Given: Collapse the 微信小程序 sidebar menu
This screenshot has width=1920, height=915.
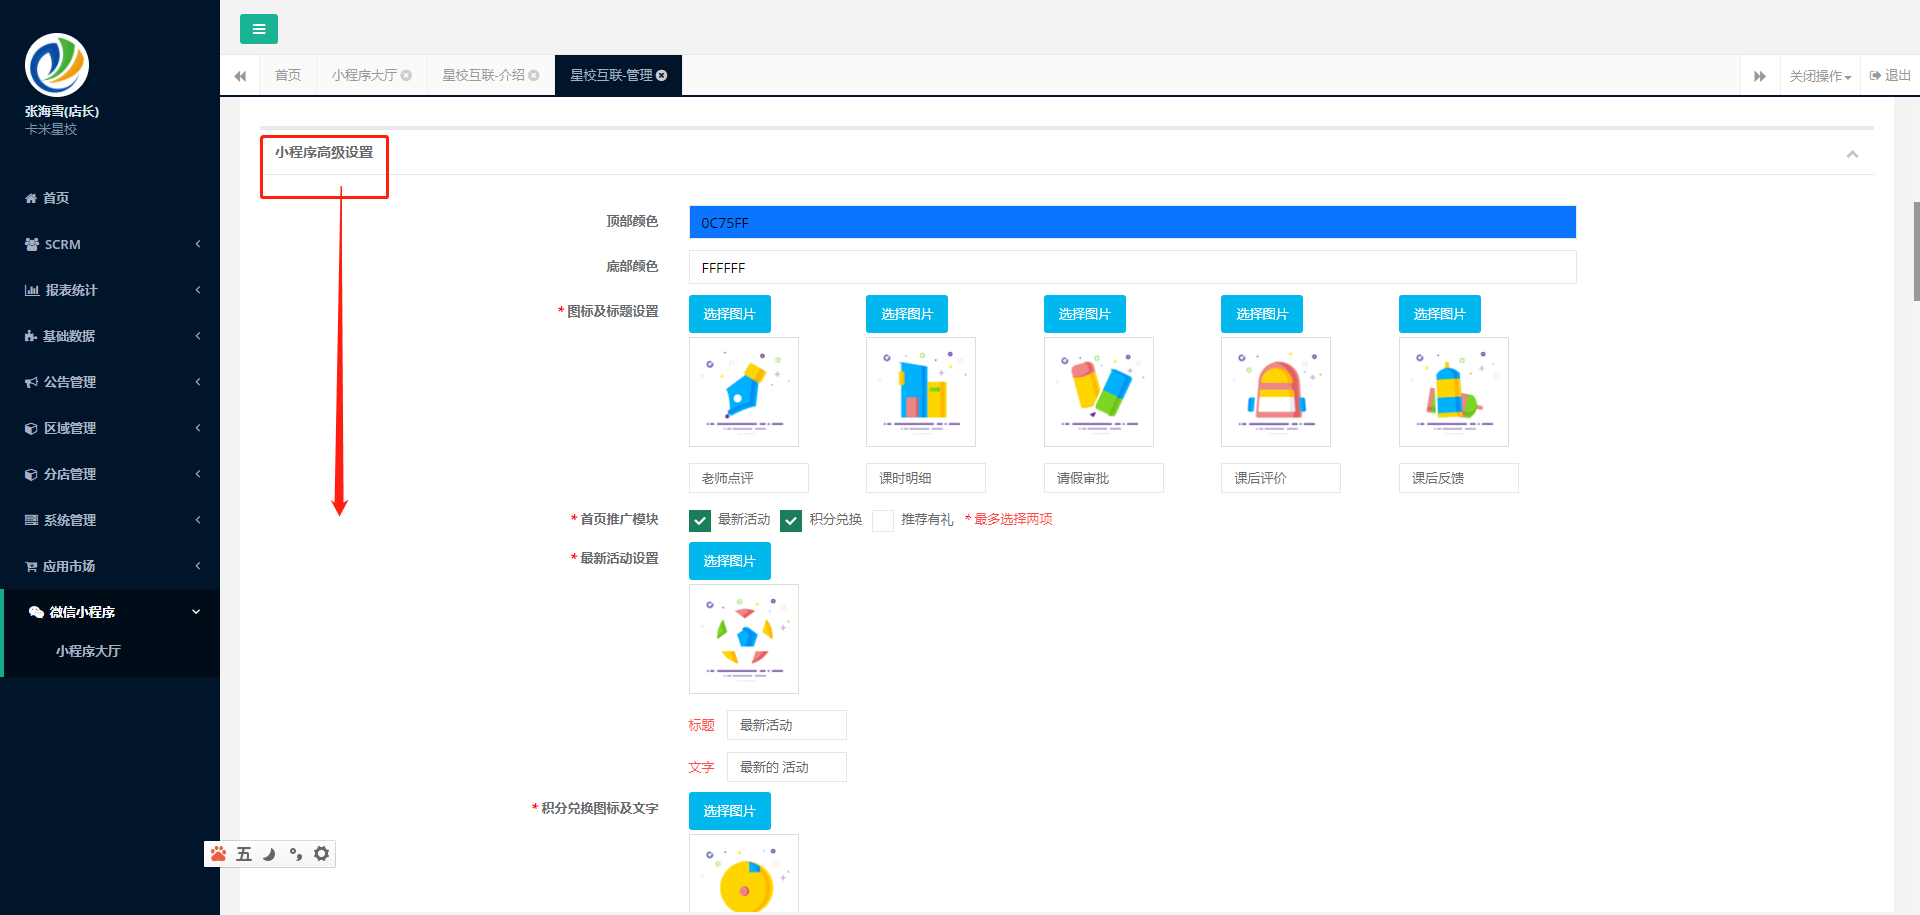Looking at the screenshot, I should tap(110, 612).
